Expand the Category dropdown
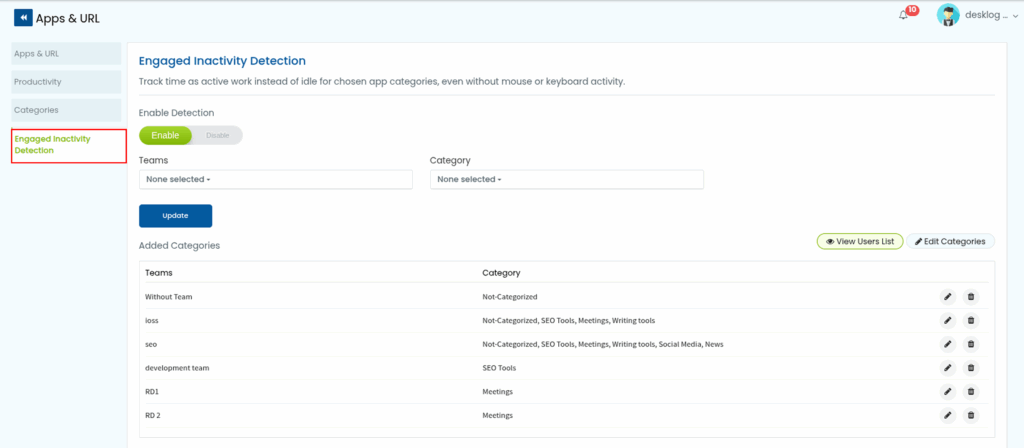The height and width of the screenshot is (448, 1024). [x=566, y=179]
